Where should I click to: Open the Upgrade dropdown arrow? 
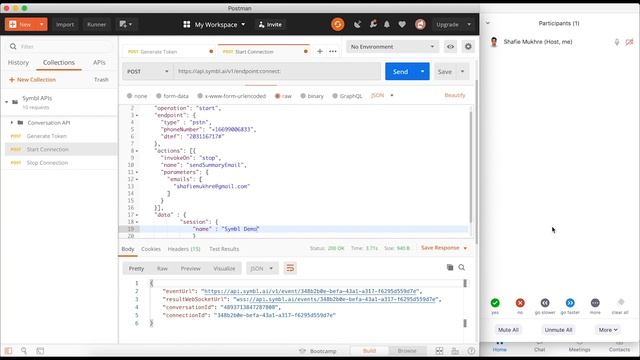(469, 24)
